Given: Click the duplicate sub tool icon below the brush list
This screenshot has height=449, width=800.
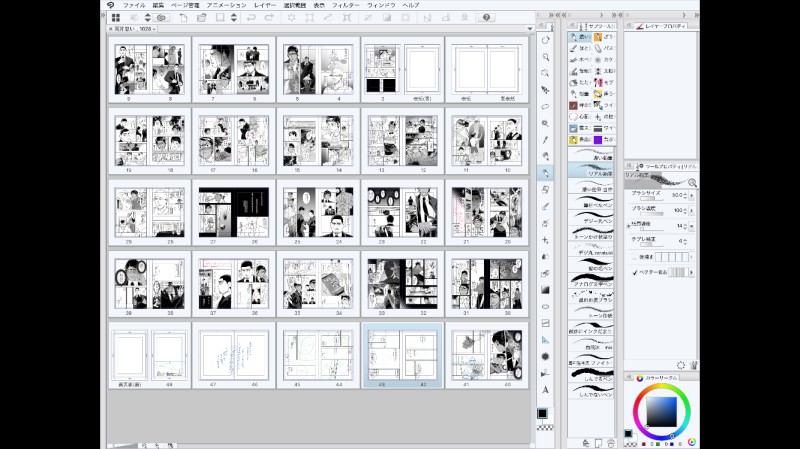Looking at the screenshot, I should click(598, 443).
